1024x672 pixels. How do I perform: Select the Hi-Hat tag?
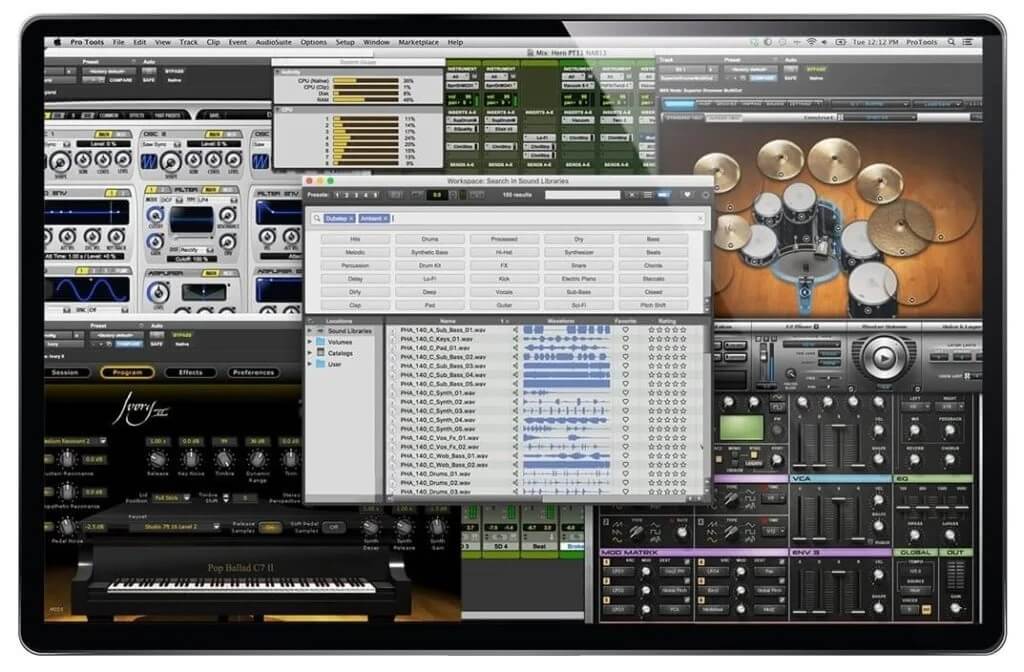tap(504, 252)
